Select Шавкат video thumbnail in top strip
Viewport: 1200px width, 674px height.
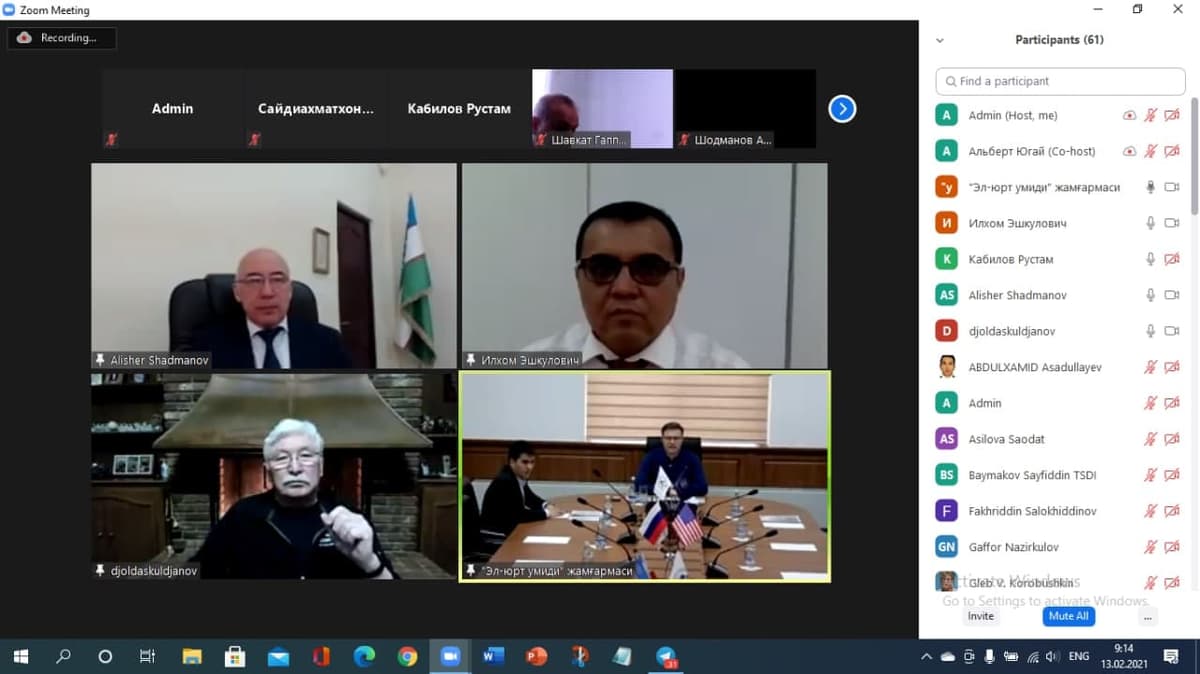point(603,109)
